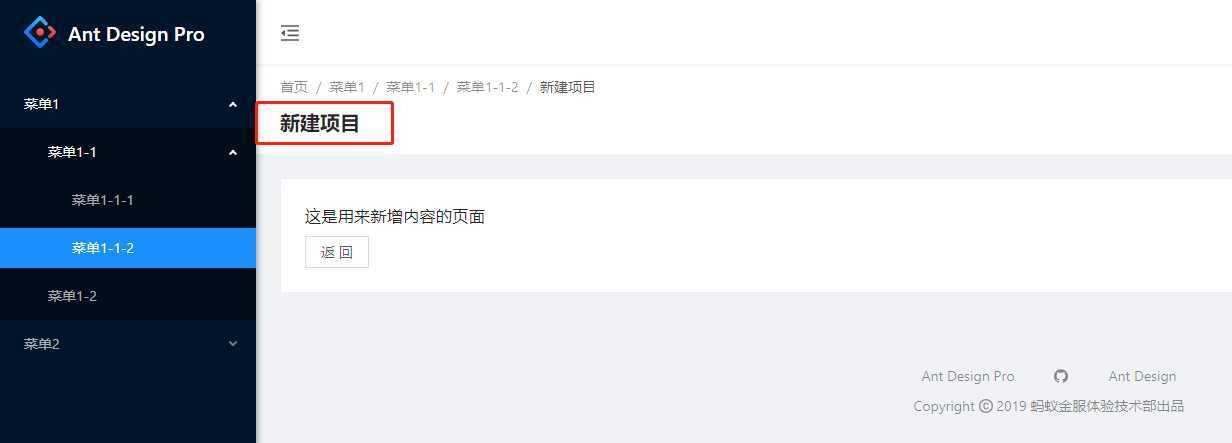
Task: Collapse 菜单1 using its up chevron
Action: click(x=233, y=104)
